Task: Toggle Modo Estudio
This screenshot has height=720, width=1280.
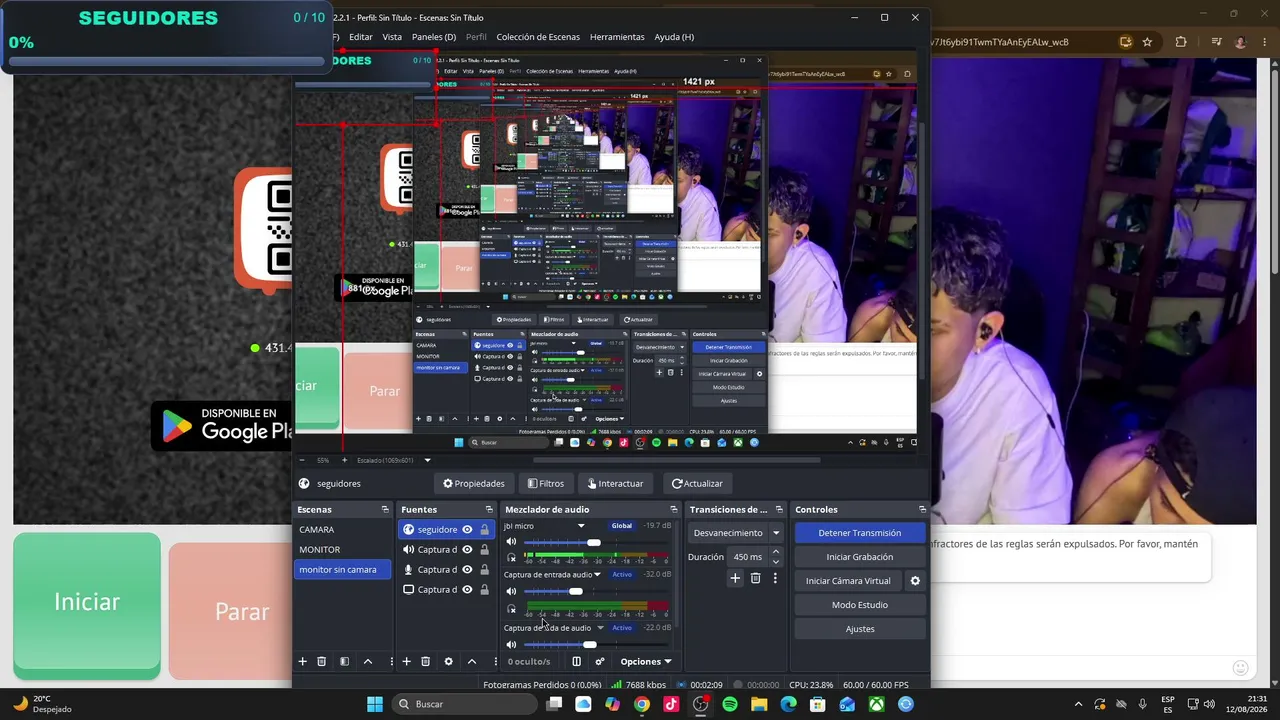Action: (x=860, y=605)
